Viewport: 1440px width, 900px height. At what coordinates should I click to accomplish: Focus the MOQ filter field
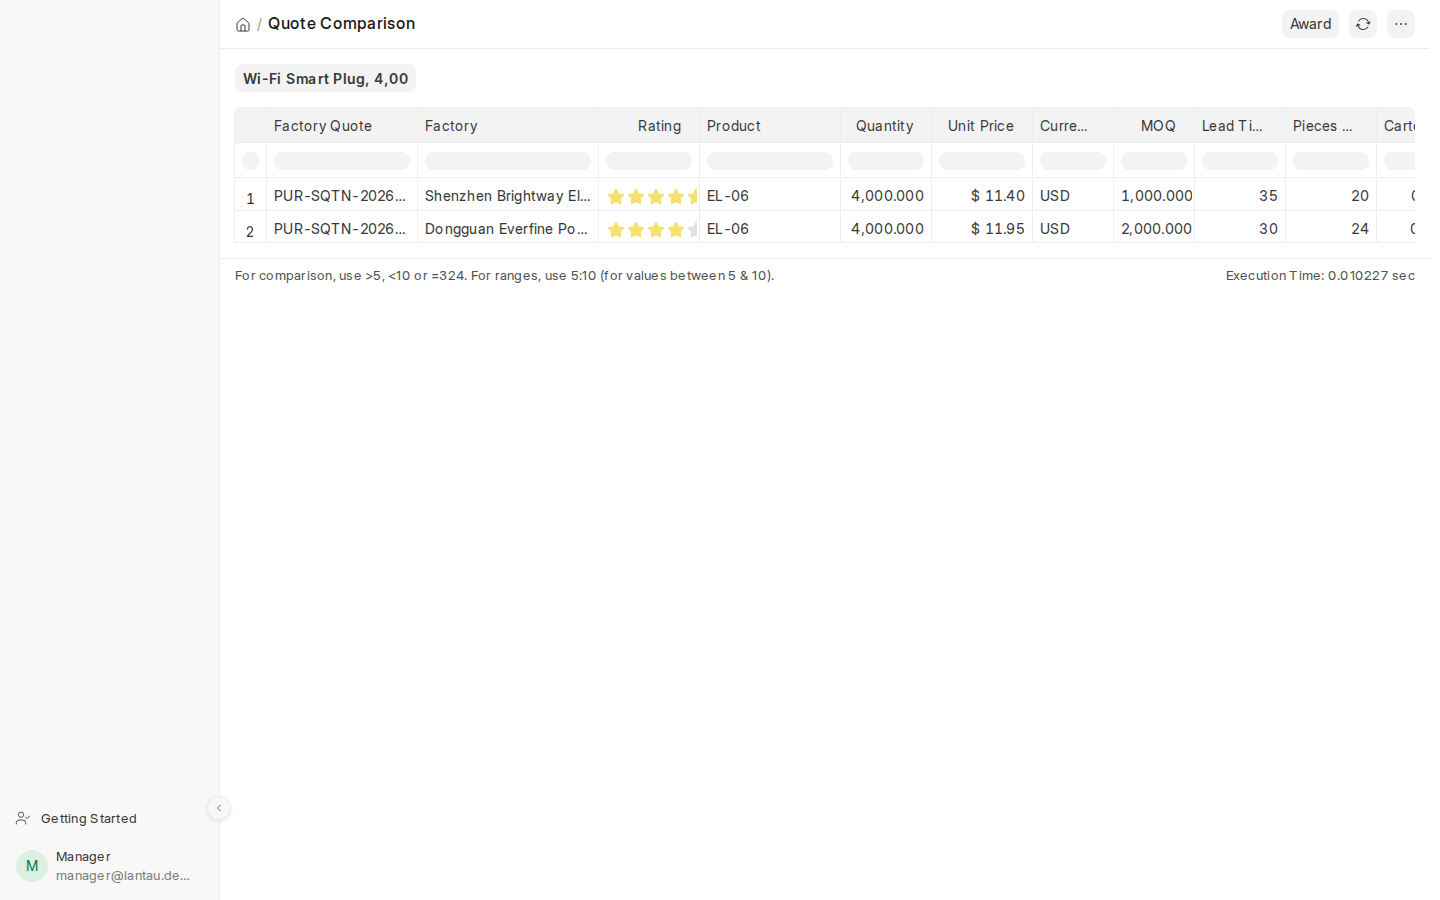point(1154,161)
